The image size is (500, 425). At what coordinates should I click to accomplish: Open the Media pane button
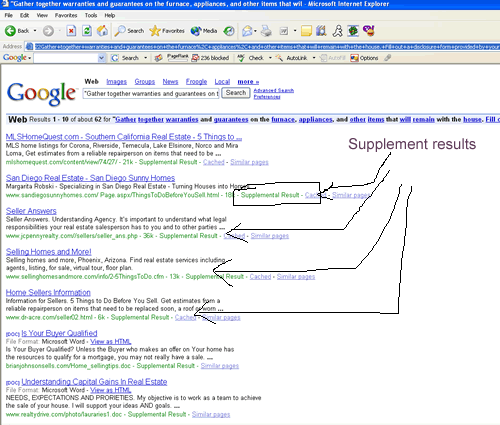click(204, 31)
